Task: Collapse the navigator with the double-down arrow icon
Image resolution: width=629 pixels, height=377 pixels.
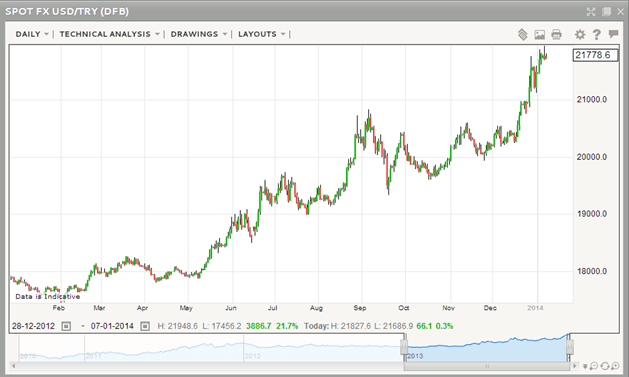Action: point(586,366)
